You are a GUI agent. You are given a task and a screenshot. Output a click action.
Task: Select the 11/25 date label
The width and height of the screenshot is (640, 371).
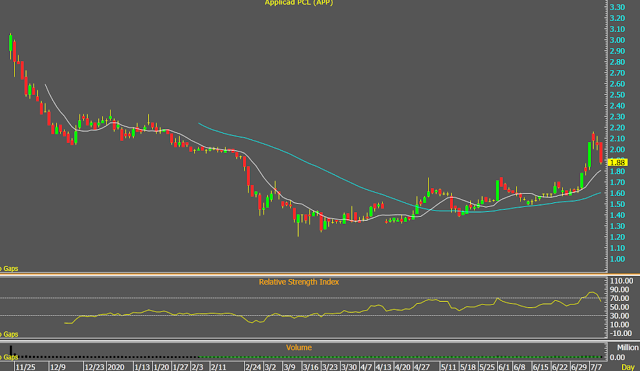tap(25, 367)
